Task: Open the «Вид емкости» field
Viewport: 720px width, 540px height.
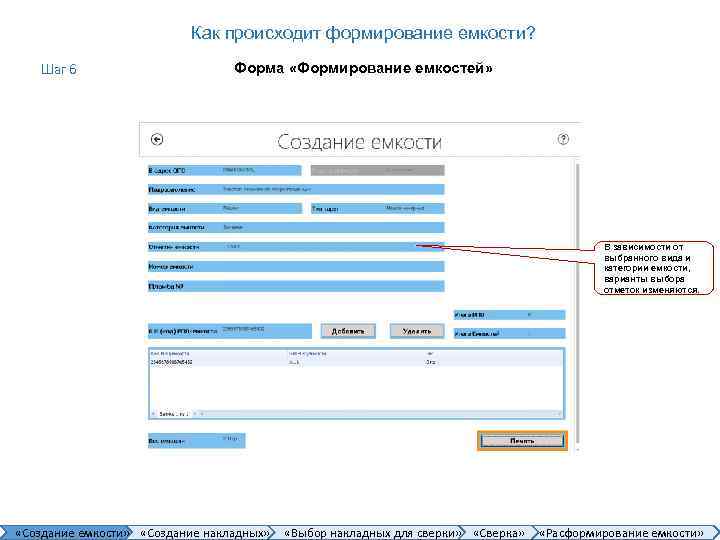Action: pyautogui.click(x=225, y=208)
